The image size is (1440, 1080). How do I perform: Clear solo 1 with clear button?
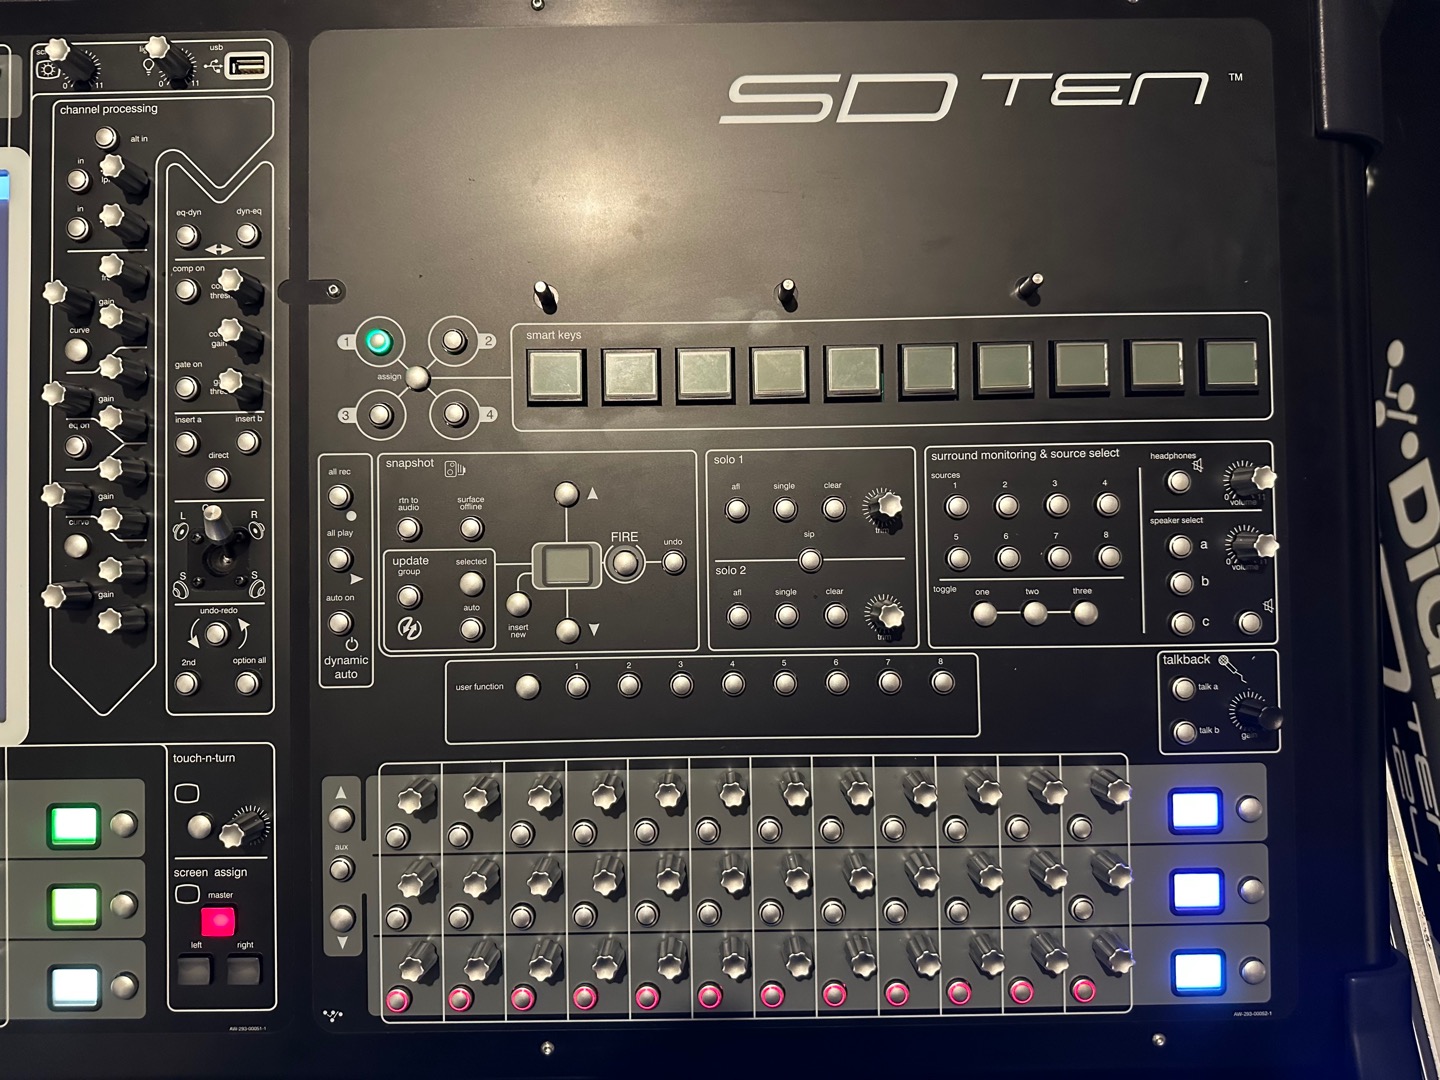(834, 509)
